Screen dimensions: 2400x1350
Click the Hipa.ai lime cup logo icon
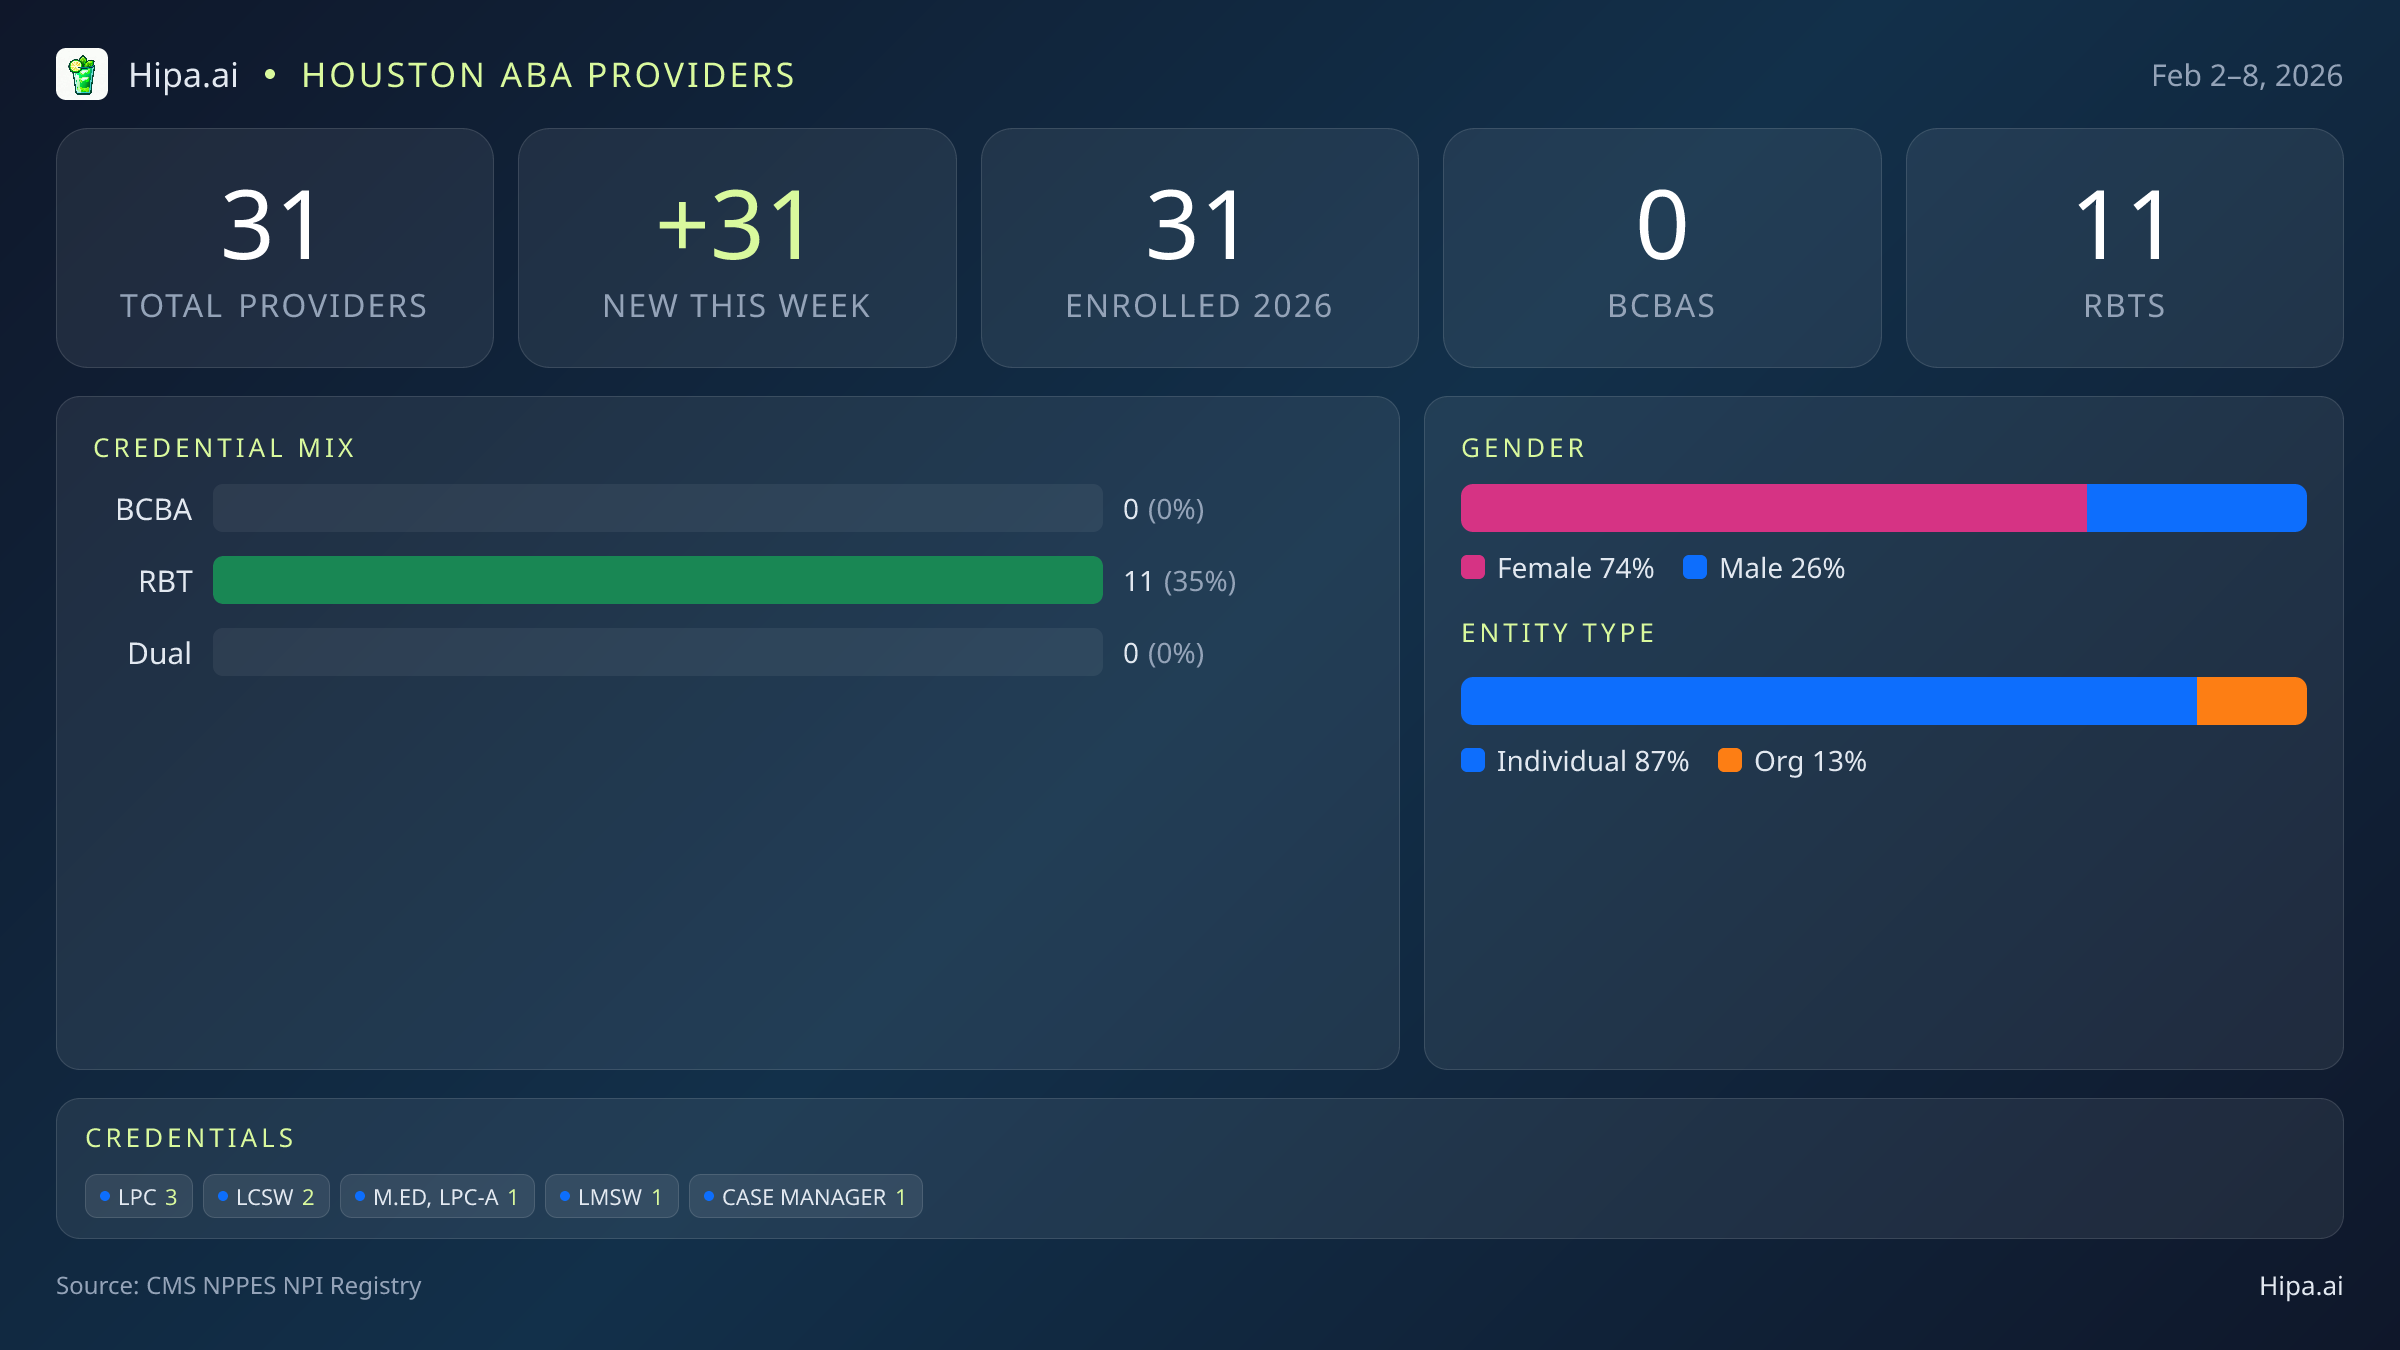pos(83,74)
